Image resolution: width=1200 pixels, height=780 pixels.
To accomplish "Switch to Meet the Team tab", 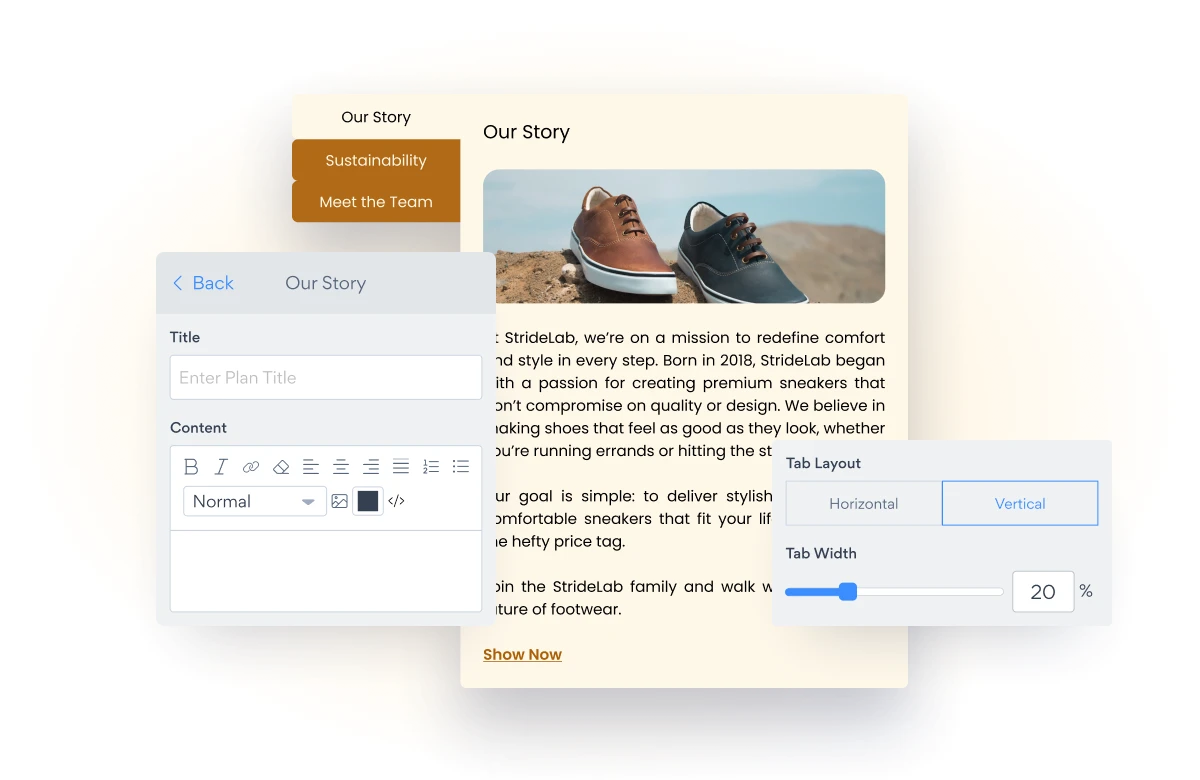I will (376, 202).
